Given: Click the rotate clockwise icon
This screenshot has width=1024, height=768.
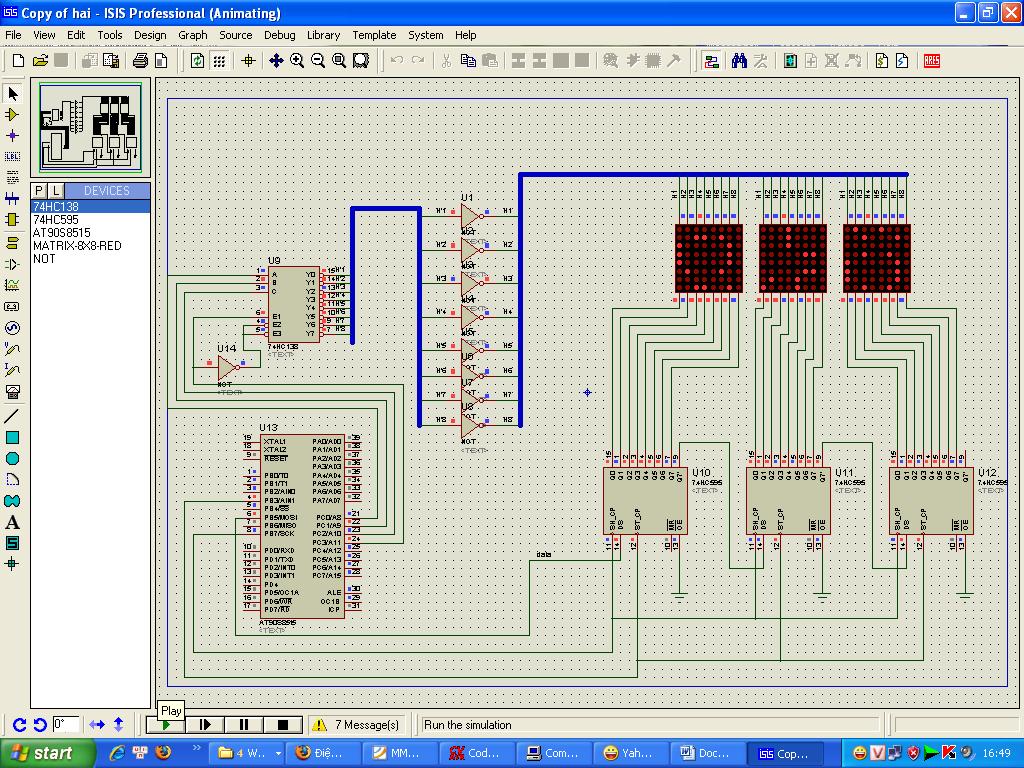Looking at the screenshot, I should point(19,724).
